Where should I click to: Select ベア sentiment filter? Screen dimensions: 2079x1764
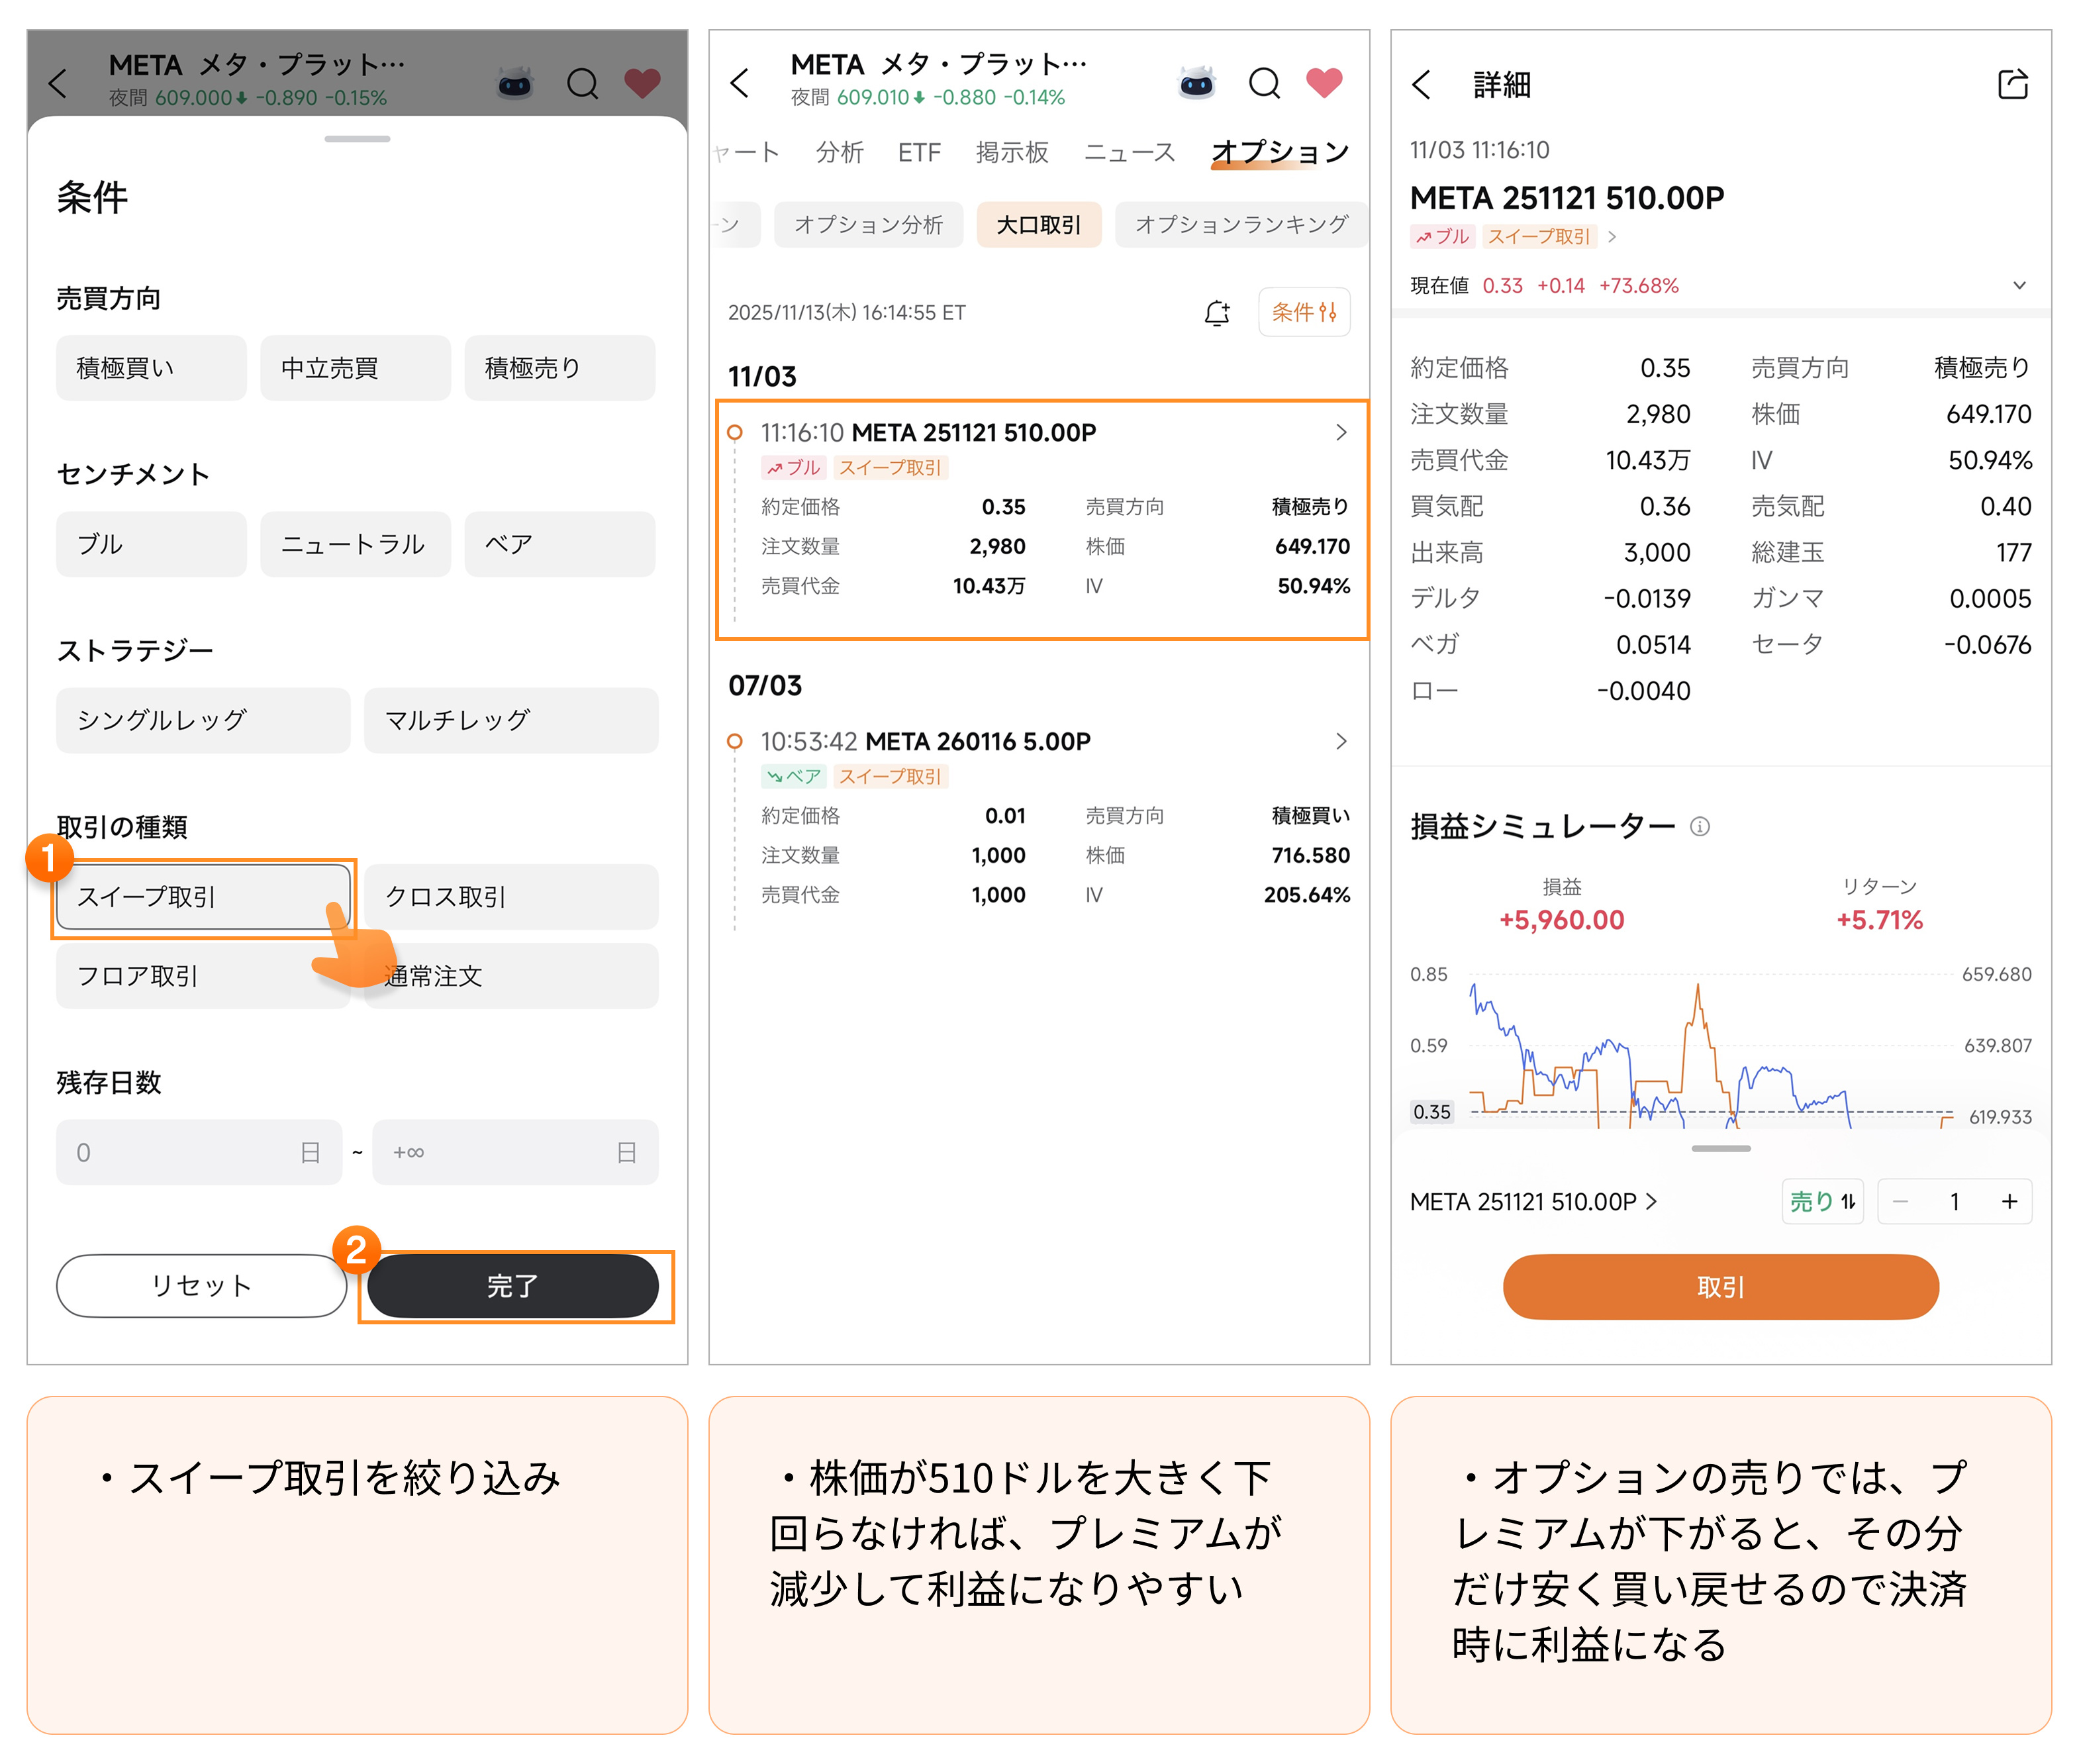[x=560, y=544]
